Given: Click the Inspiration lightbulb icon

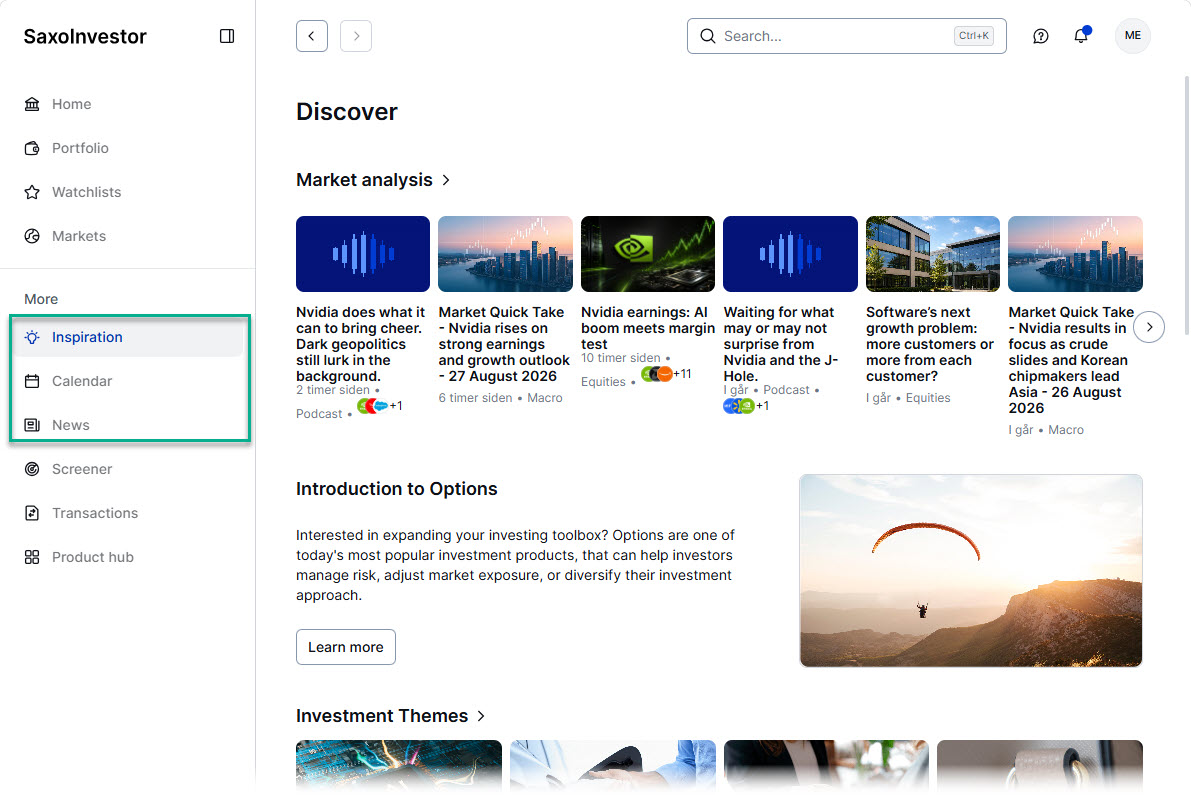Looking at the screenshot, I should pyautogui.click(x=32, y=337).
